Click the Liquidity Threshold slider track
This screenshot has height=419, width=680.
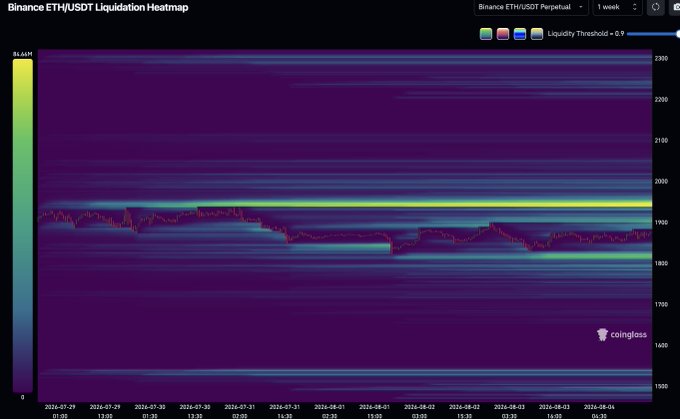[x=652, y=34]
